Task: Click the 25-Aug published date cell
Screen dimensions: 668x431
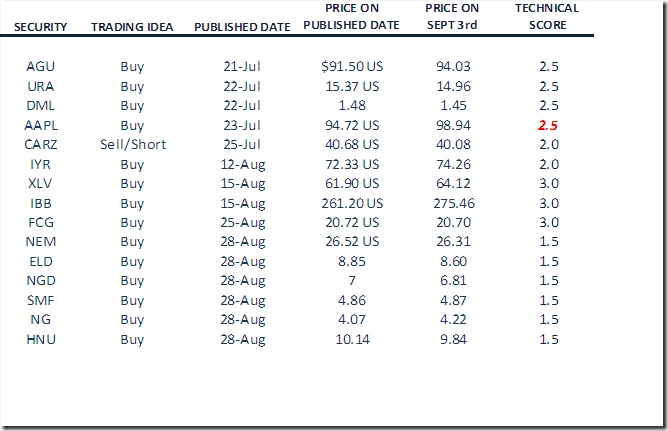Action: (x=245, y=223)
